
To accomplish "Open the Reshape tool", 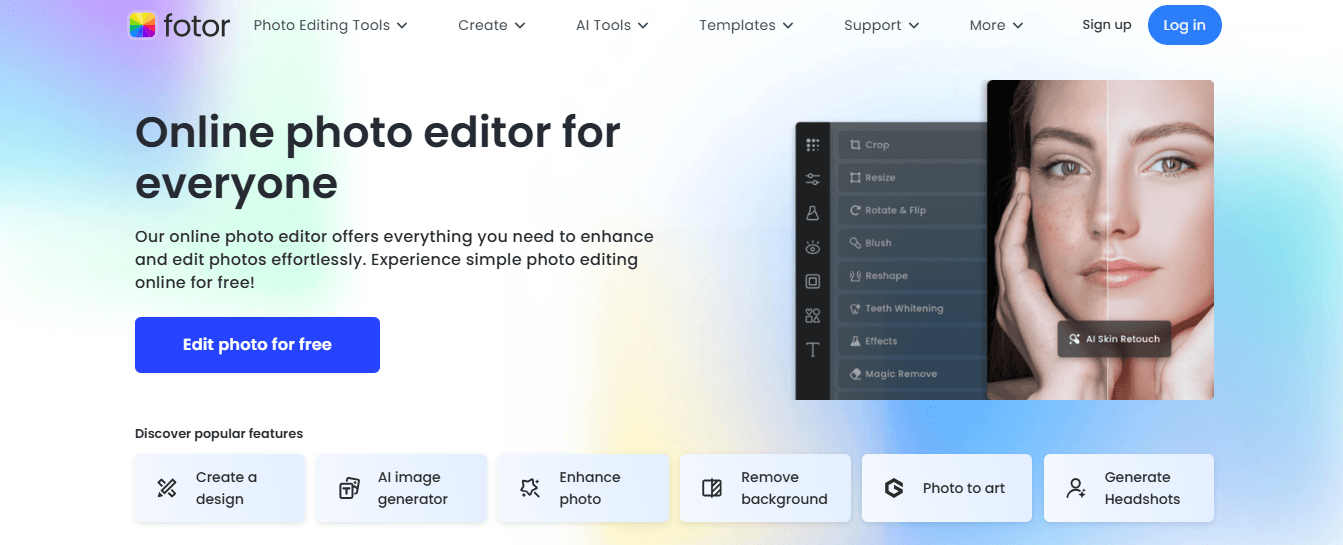I will point(912,276).
